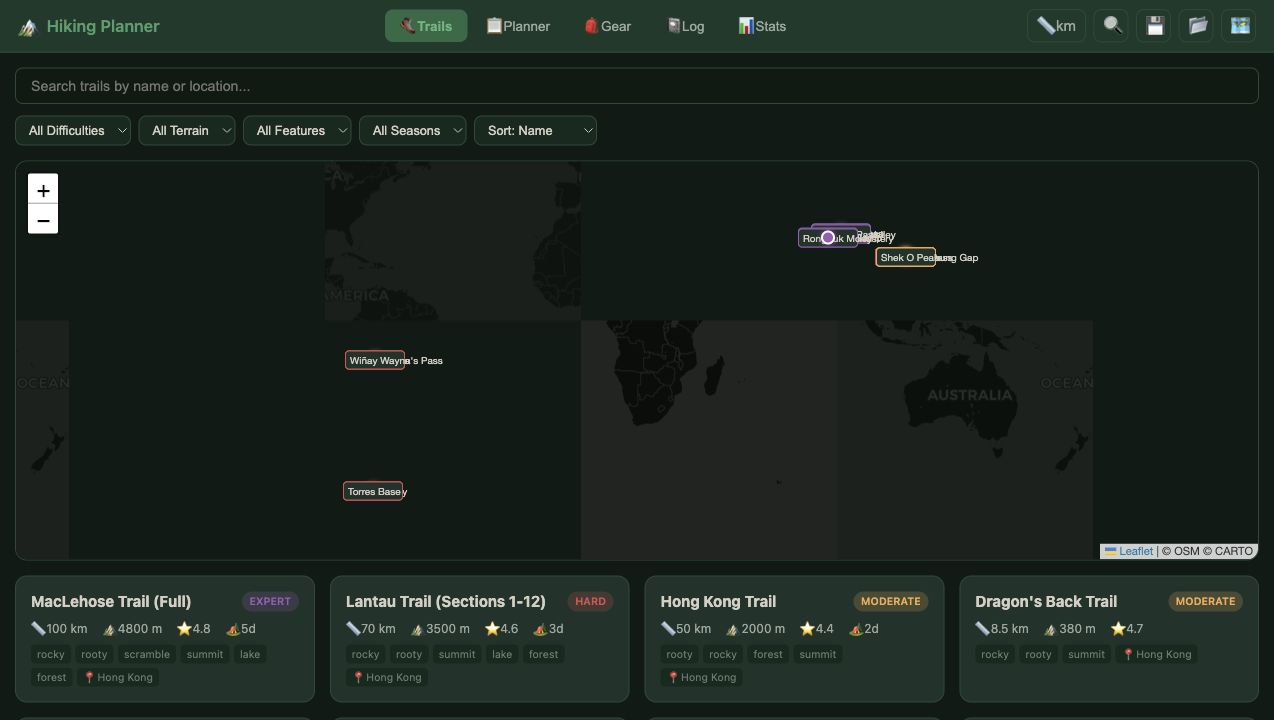
Task: Click the 5d duration on MacLehose card
Action: click(241, 629)
